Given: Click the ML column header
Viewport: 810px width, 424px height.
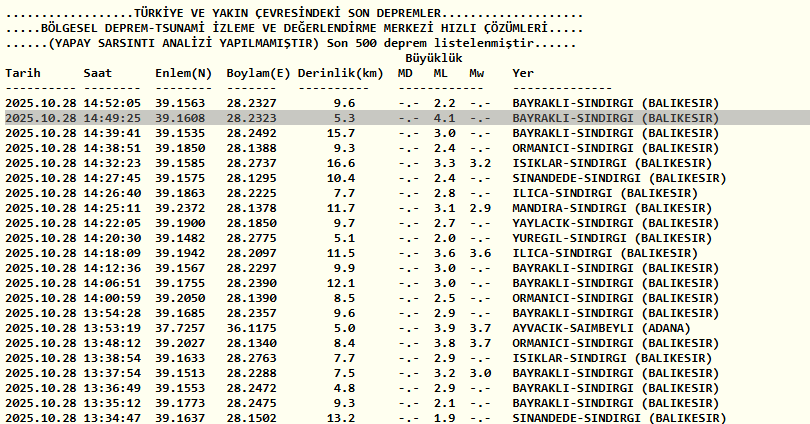Looking at the screenshot, I should (440, 73).
